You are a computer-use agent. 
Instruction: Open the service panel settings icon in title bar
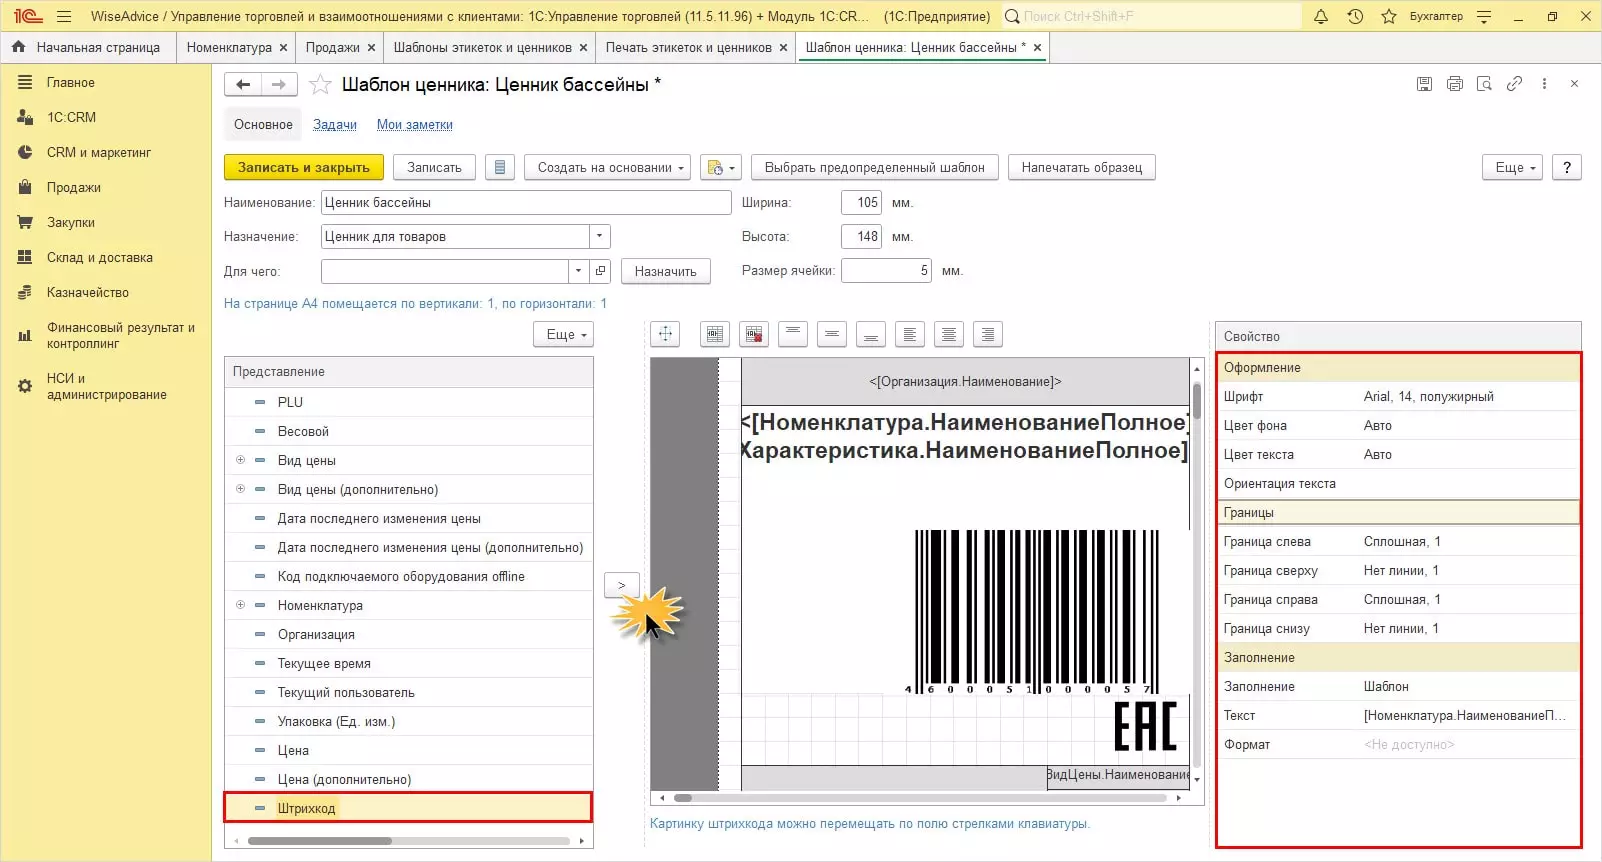[1484, 16]
